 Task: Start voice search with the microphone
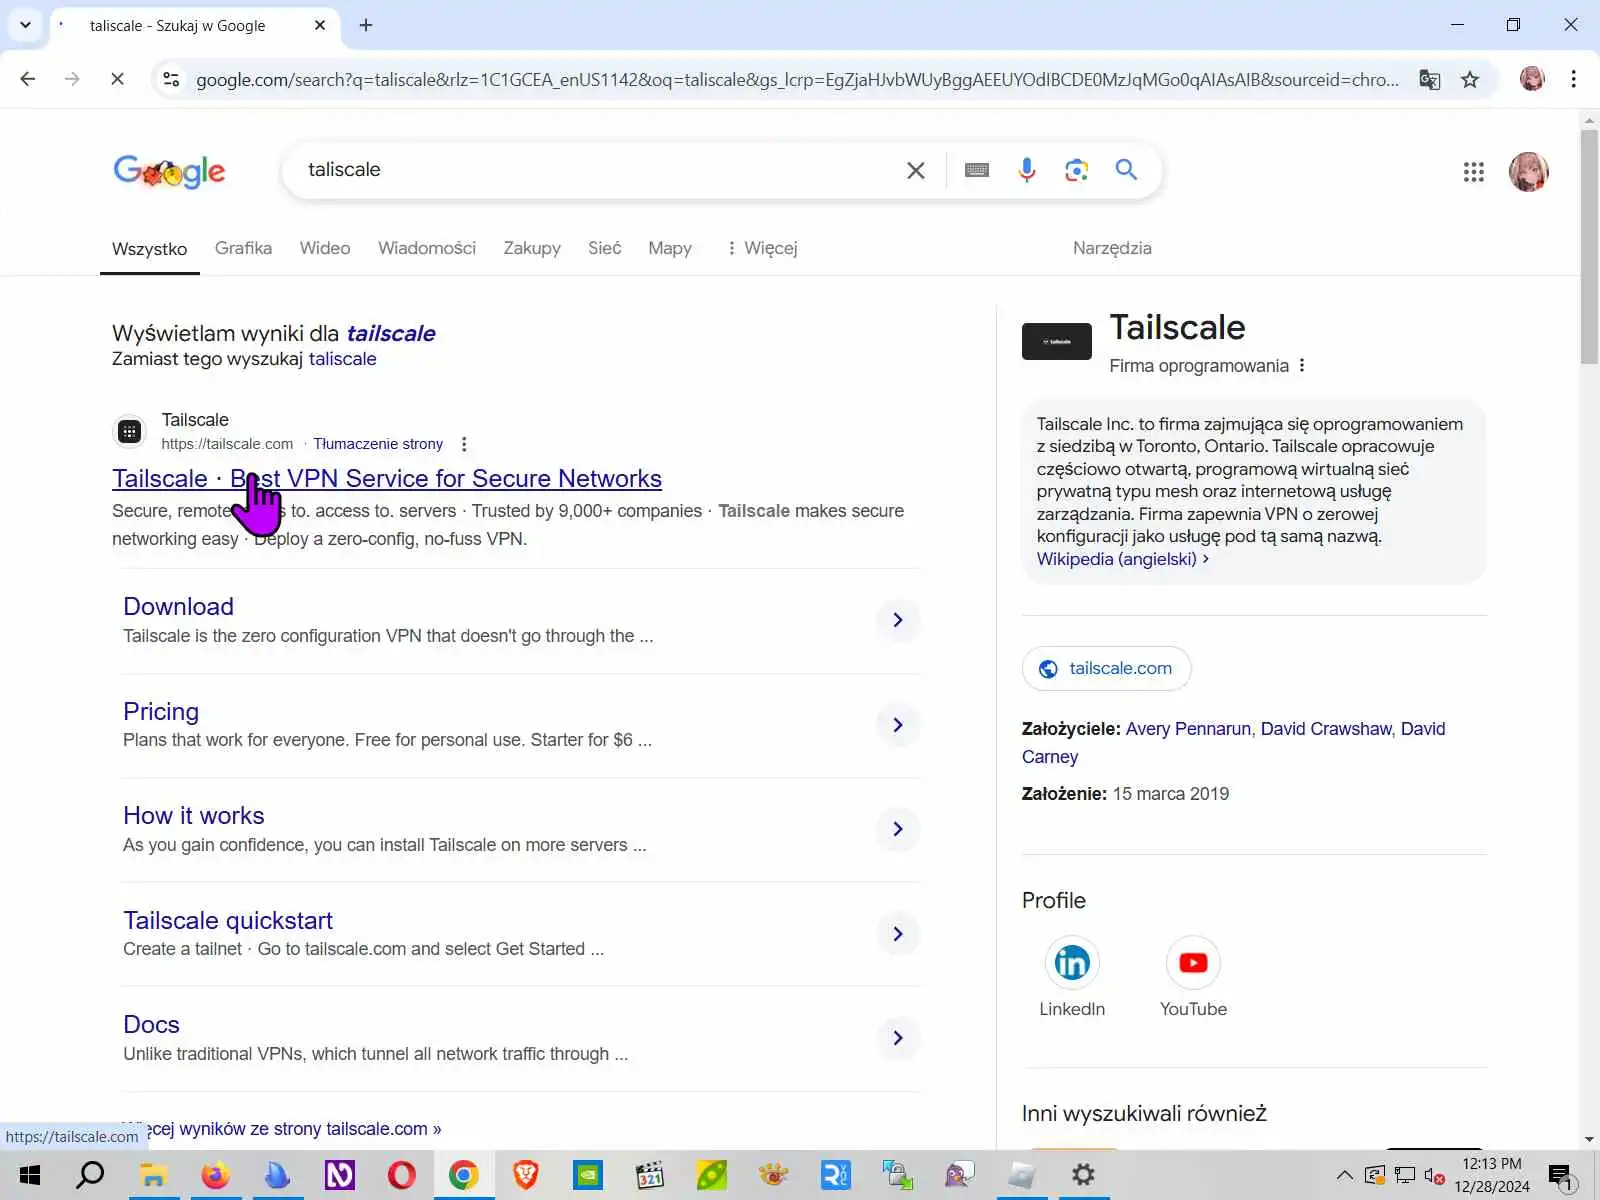coord(1027,170)
